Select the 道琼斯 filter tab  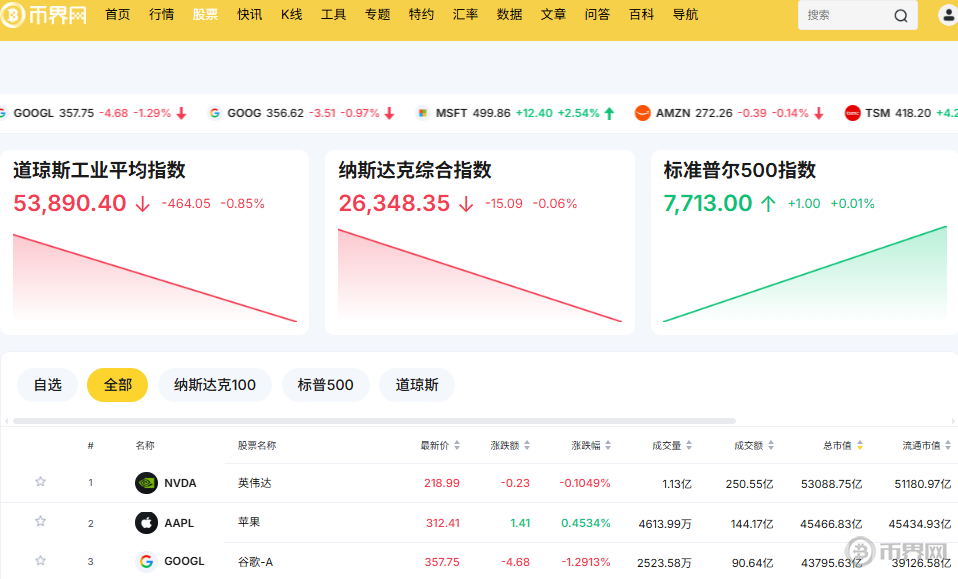click(417, 385)
